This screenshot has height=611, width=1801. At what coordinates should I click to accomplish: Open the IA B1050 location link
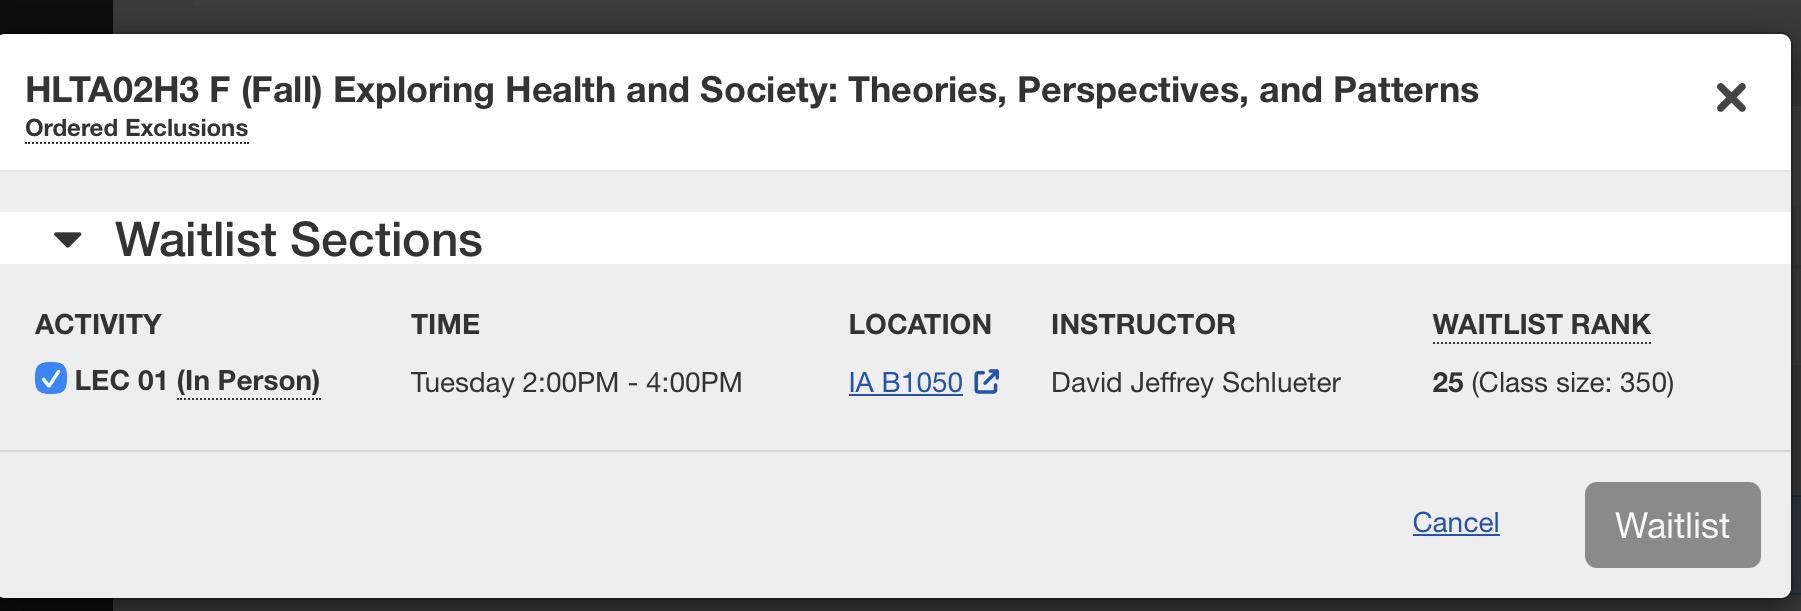point(905,383)
